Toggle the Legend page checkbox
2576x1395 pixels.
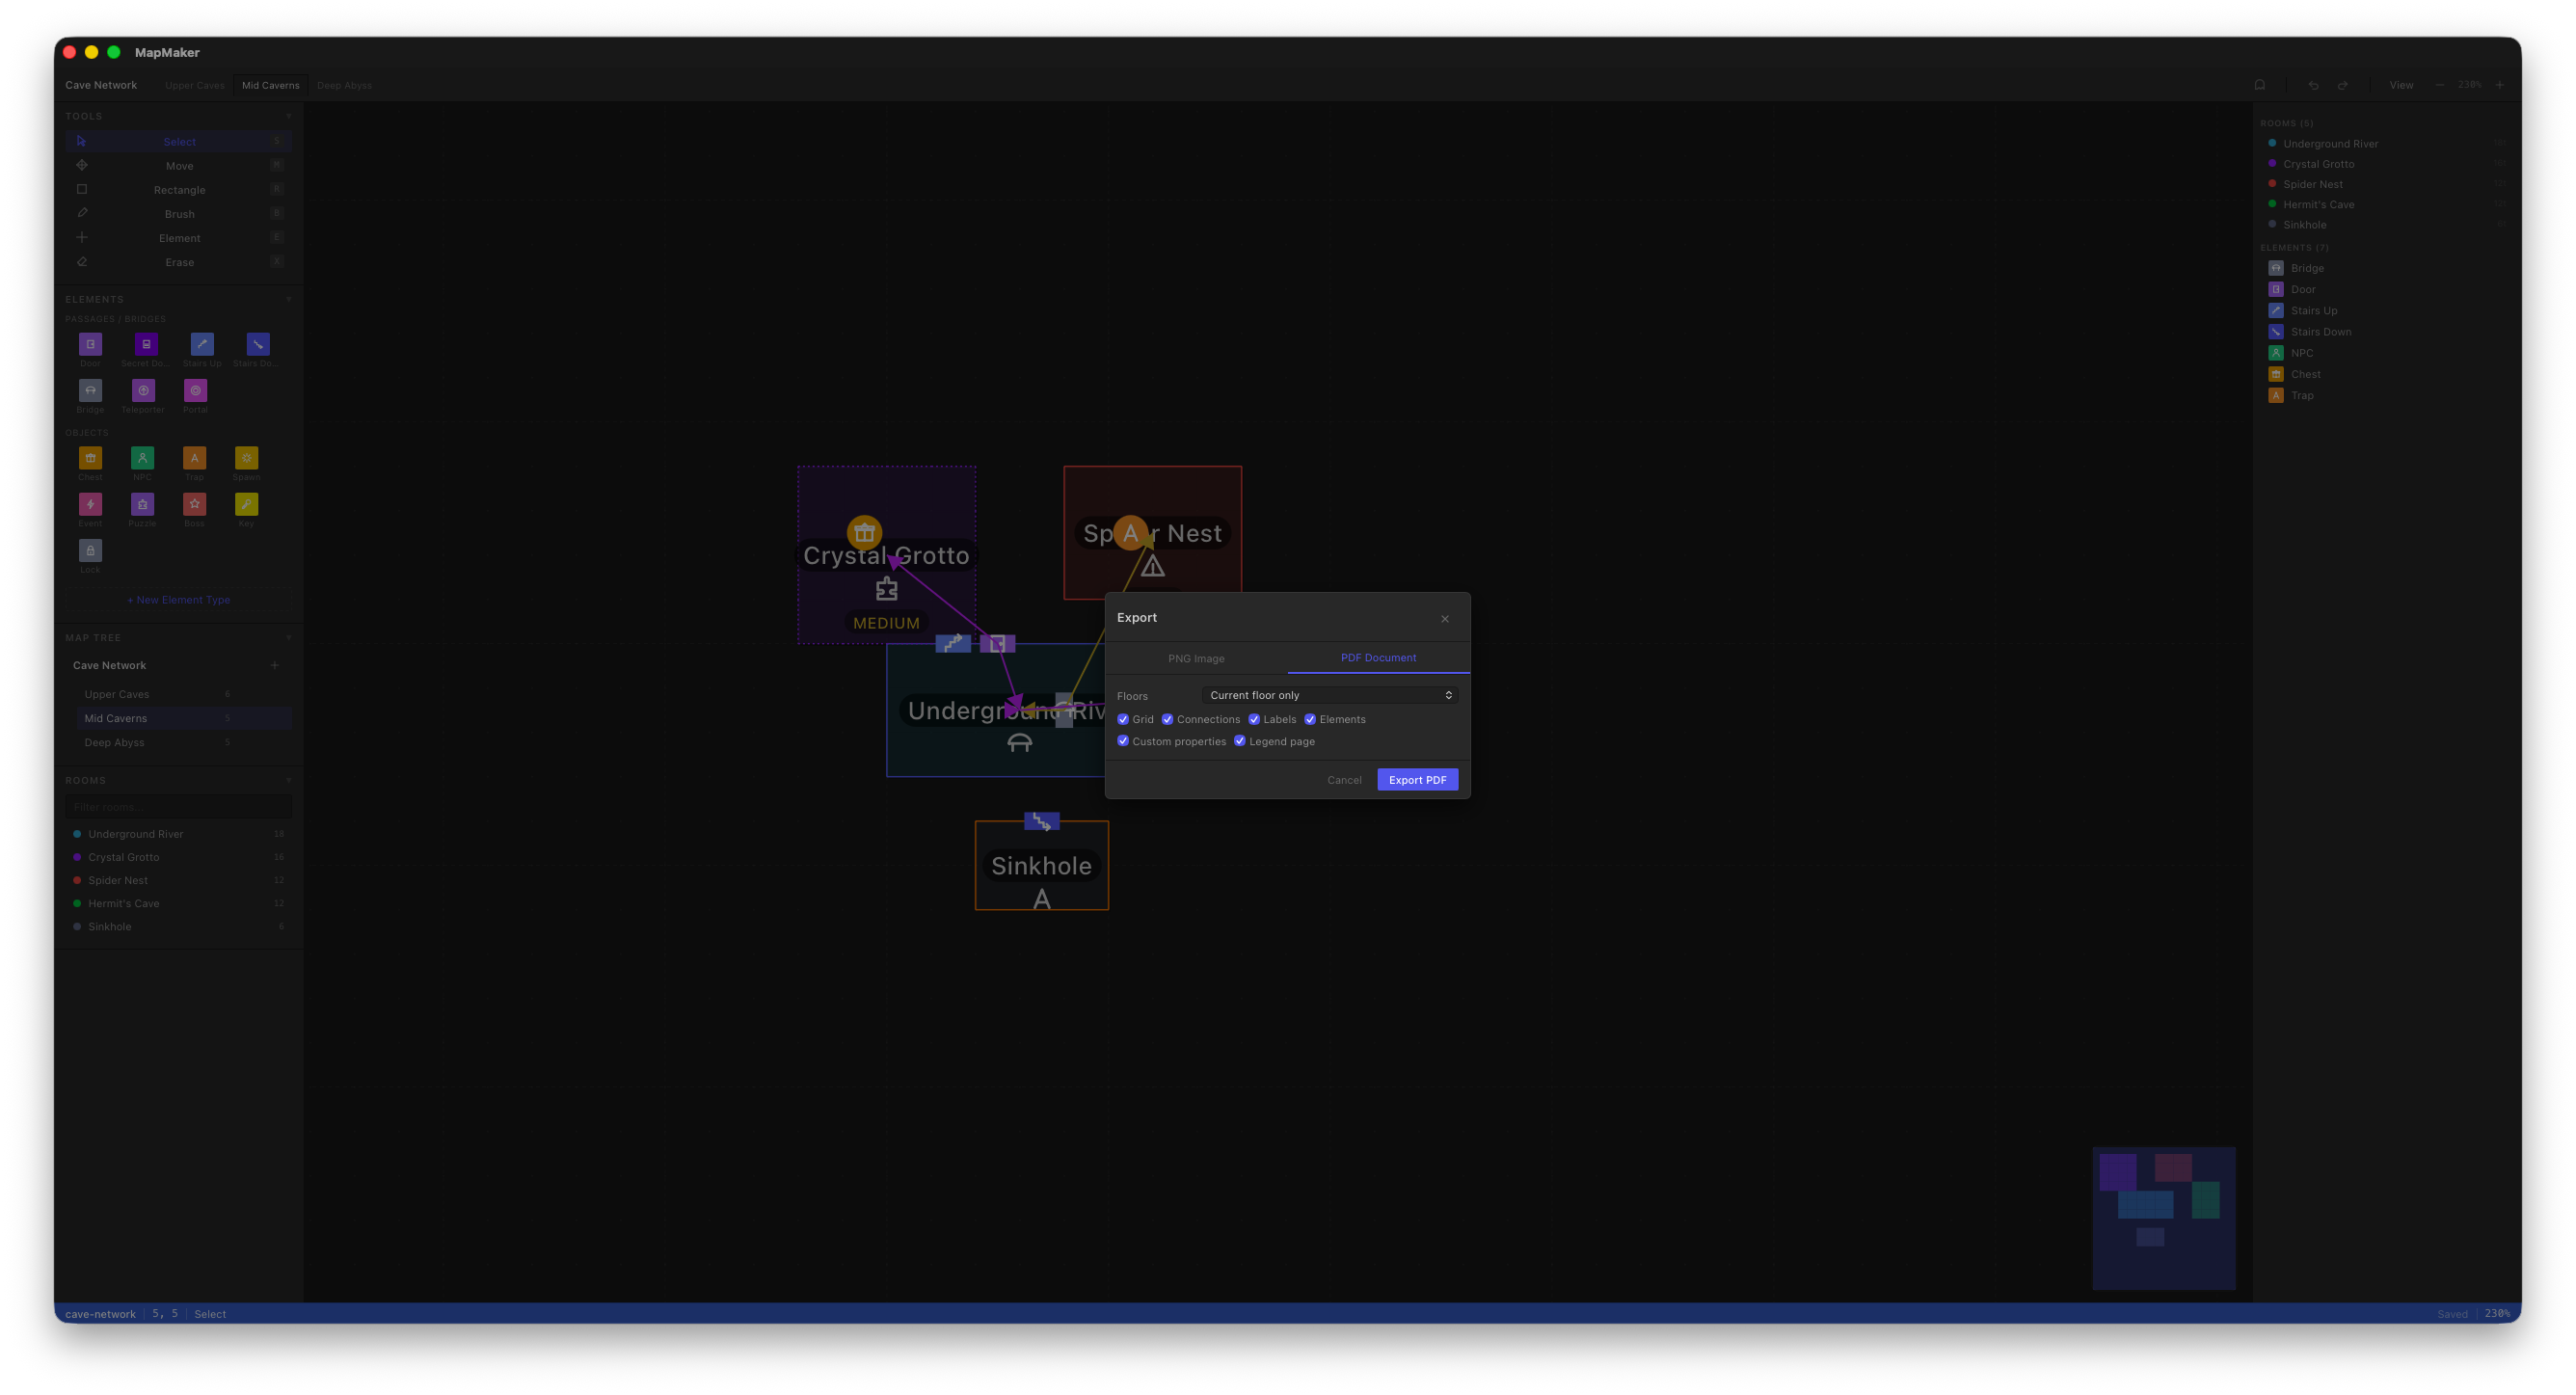pyautogui.click(x=1240, y=742)
